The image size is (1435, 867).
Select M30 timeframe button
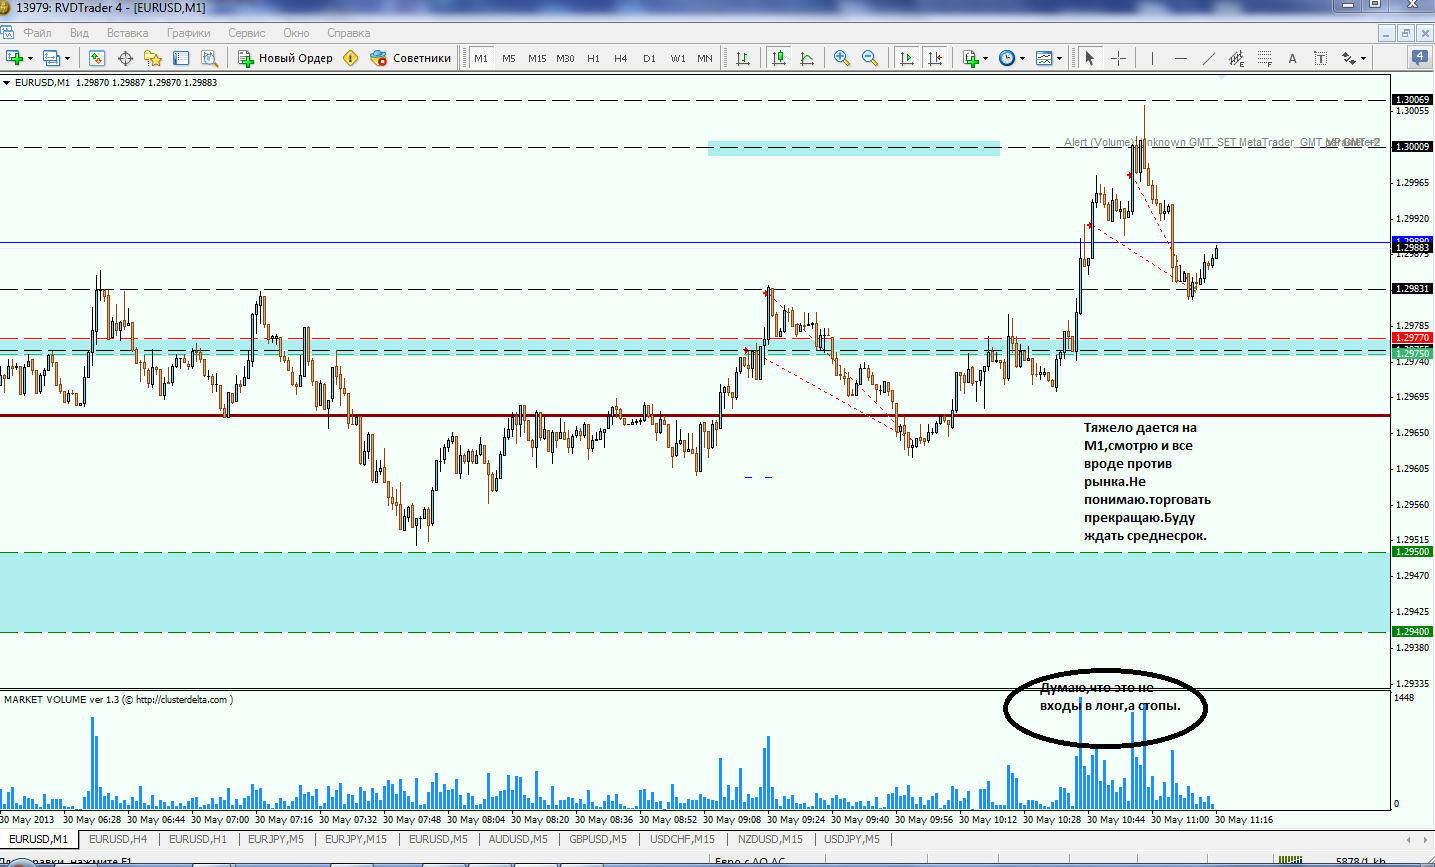pyautogui.click(x=565, y=58)
